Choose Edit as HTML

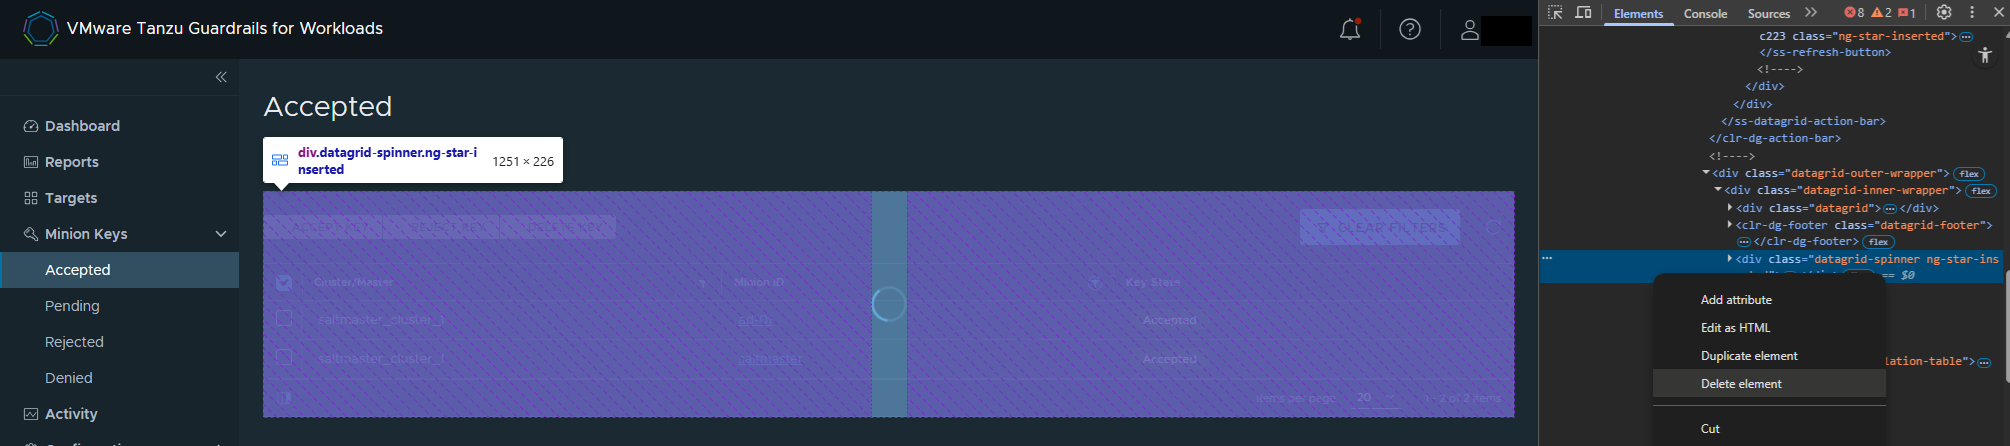(x=1769, y=328)
